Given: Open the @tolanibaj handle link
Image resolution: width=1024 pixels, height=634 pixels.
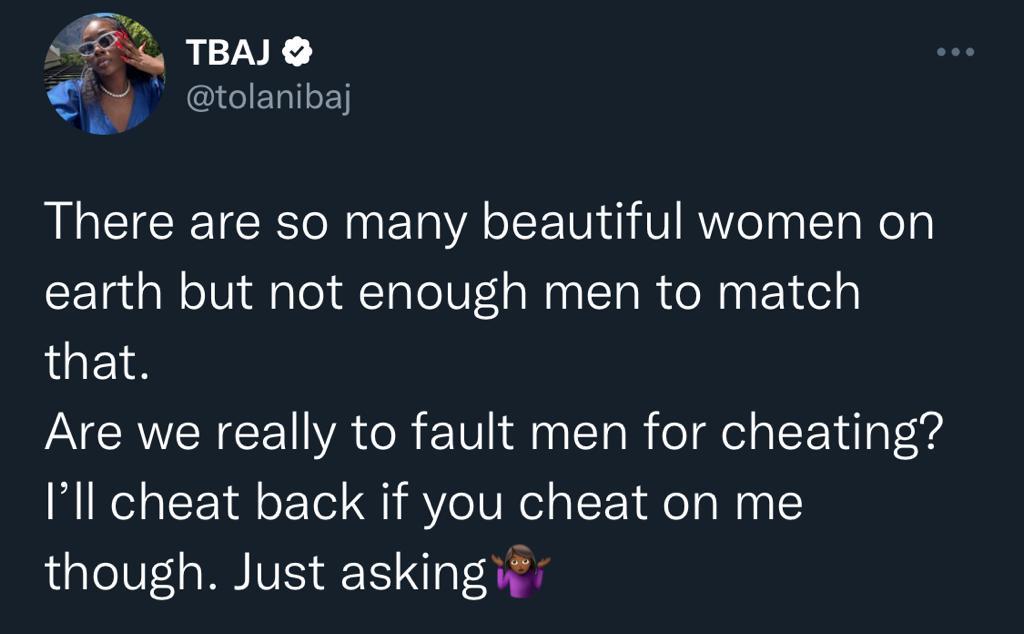Looking at the screenshot, I should 268,99.
